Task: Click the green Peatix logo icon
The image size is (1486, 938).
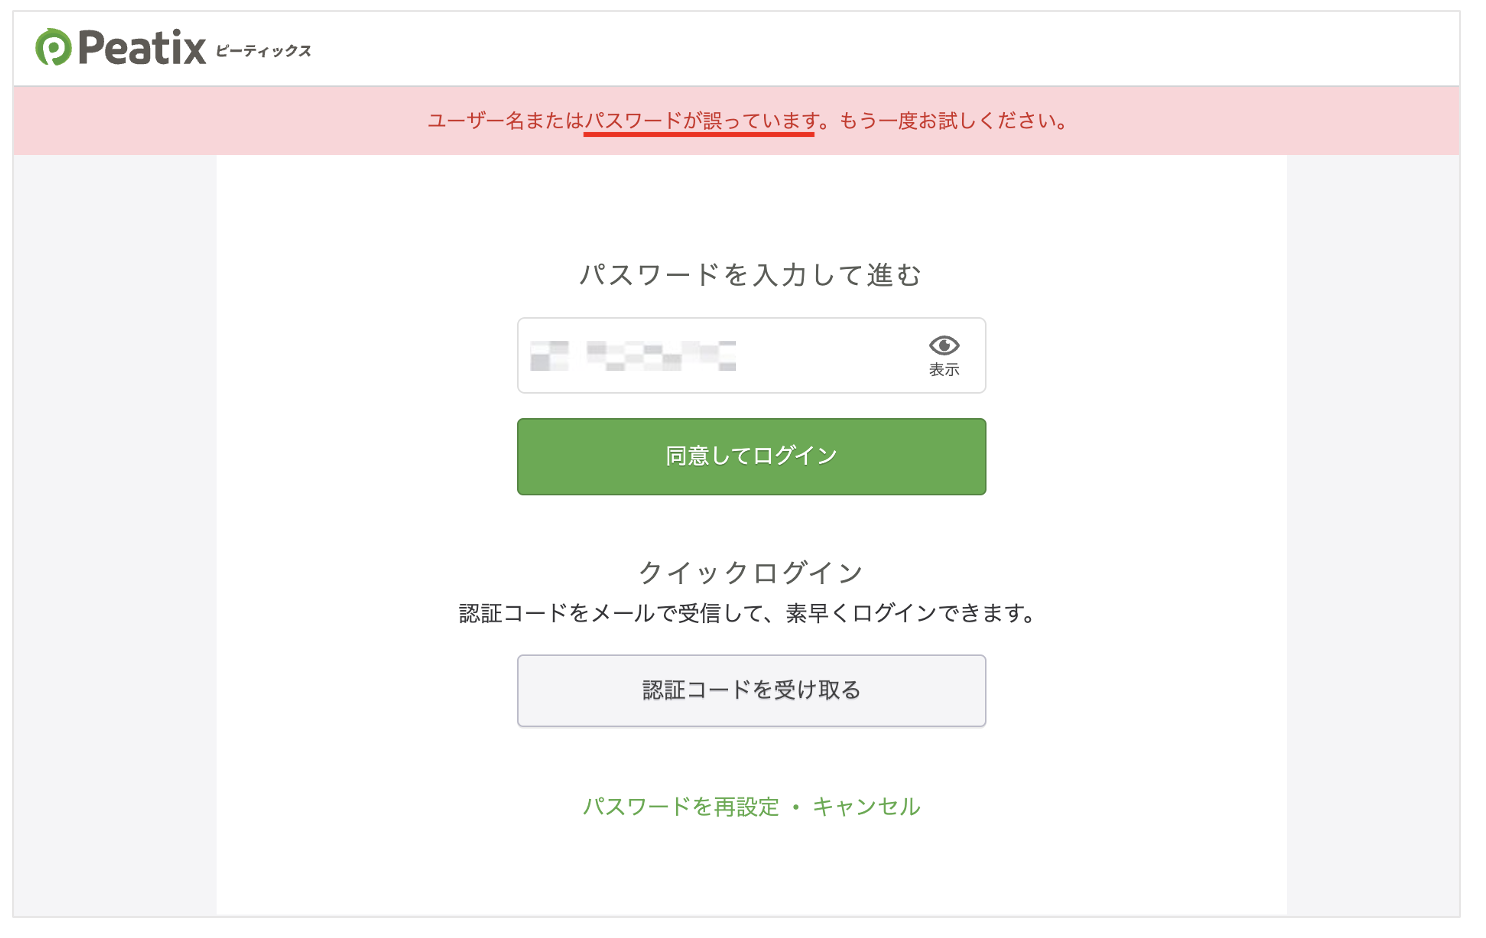Action: pos(53,48)
